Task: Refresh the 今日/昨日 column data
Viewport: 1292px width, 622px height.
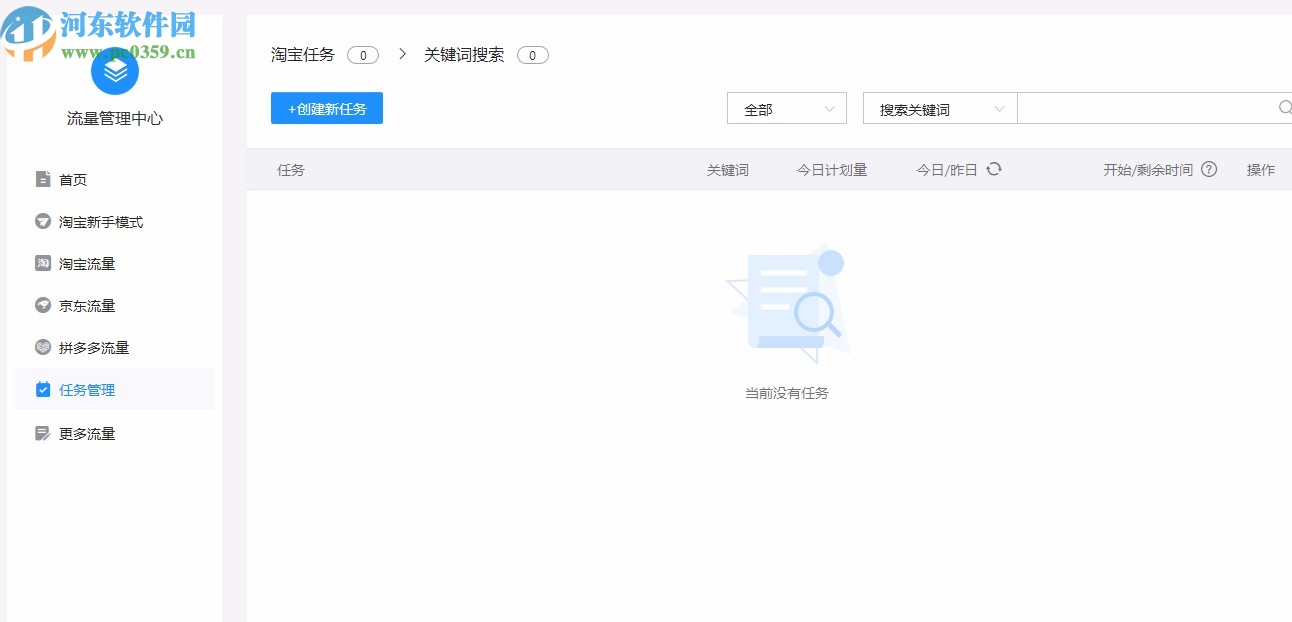Action: [993, 169]
